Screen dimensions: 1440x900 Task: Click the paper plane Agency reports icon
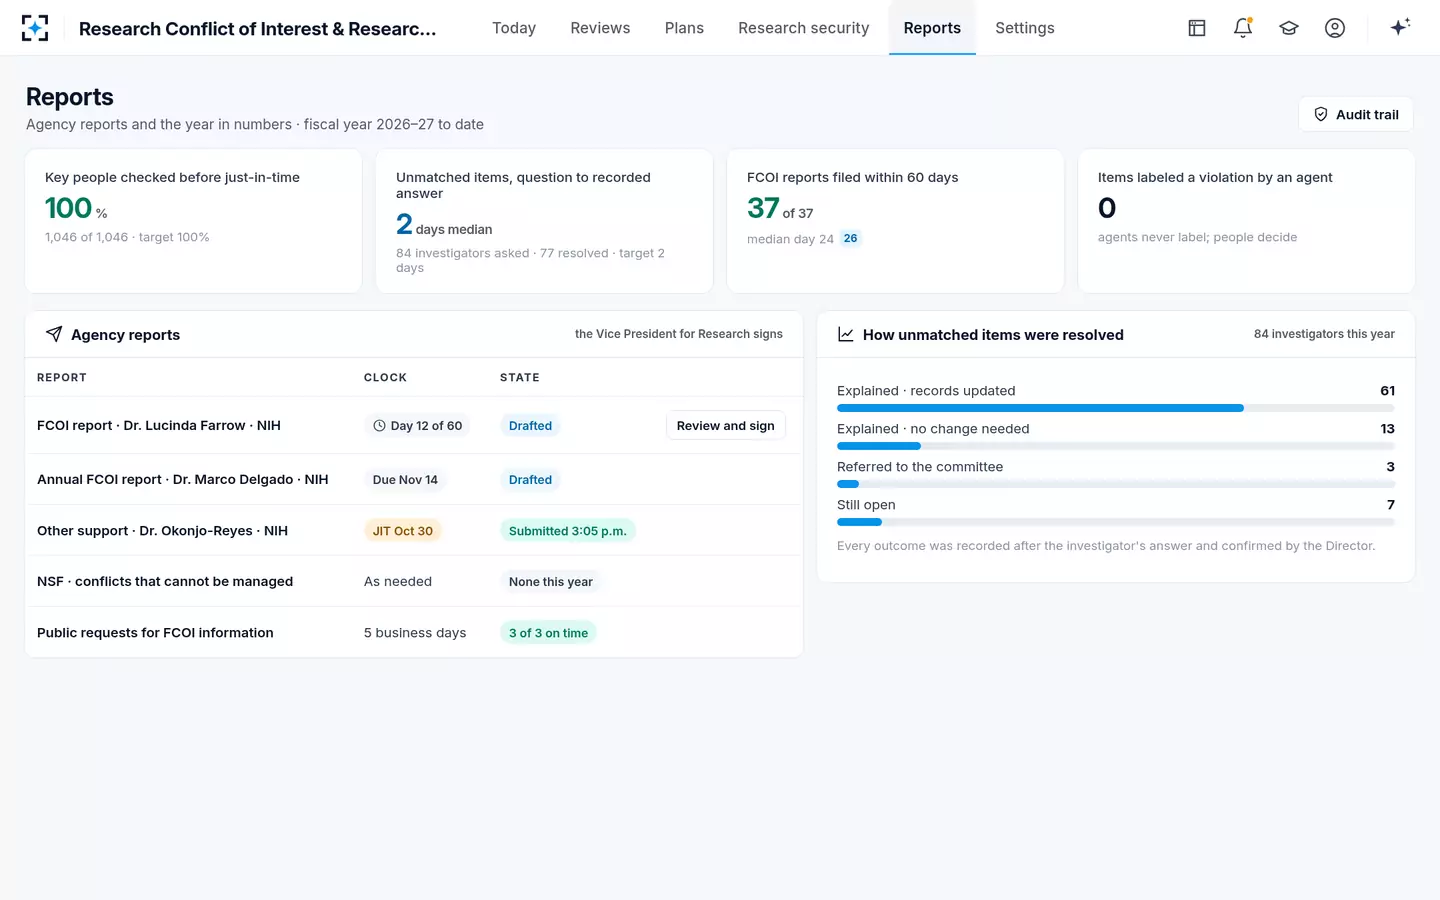coord(54,334)
